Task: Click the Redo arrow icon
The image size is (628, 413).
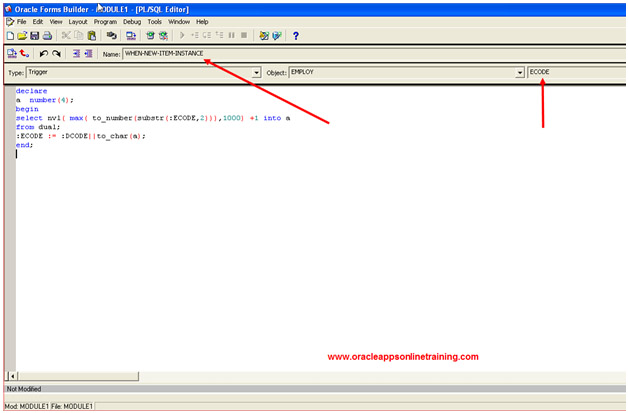Action: 56,54
